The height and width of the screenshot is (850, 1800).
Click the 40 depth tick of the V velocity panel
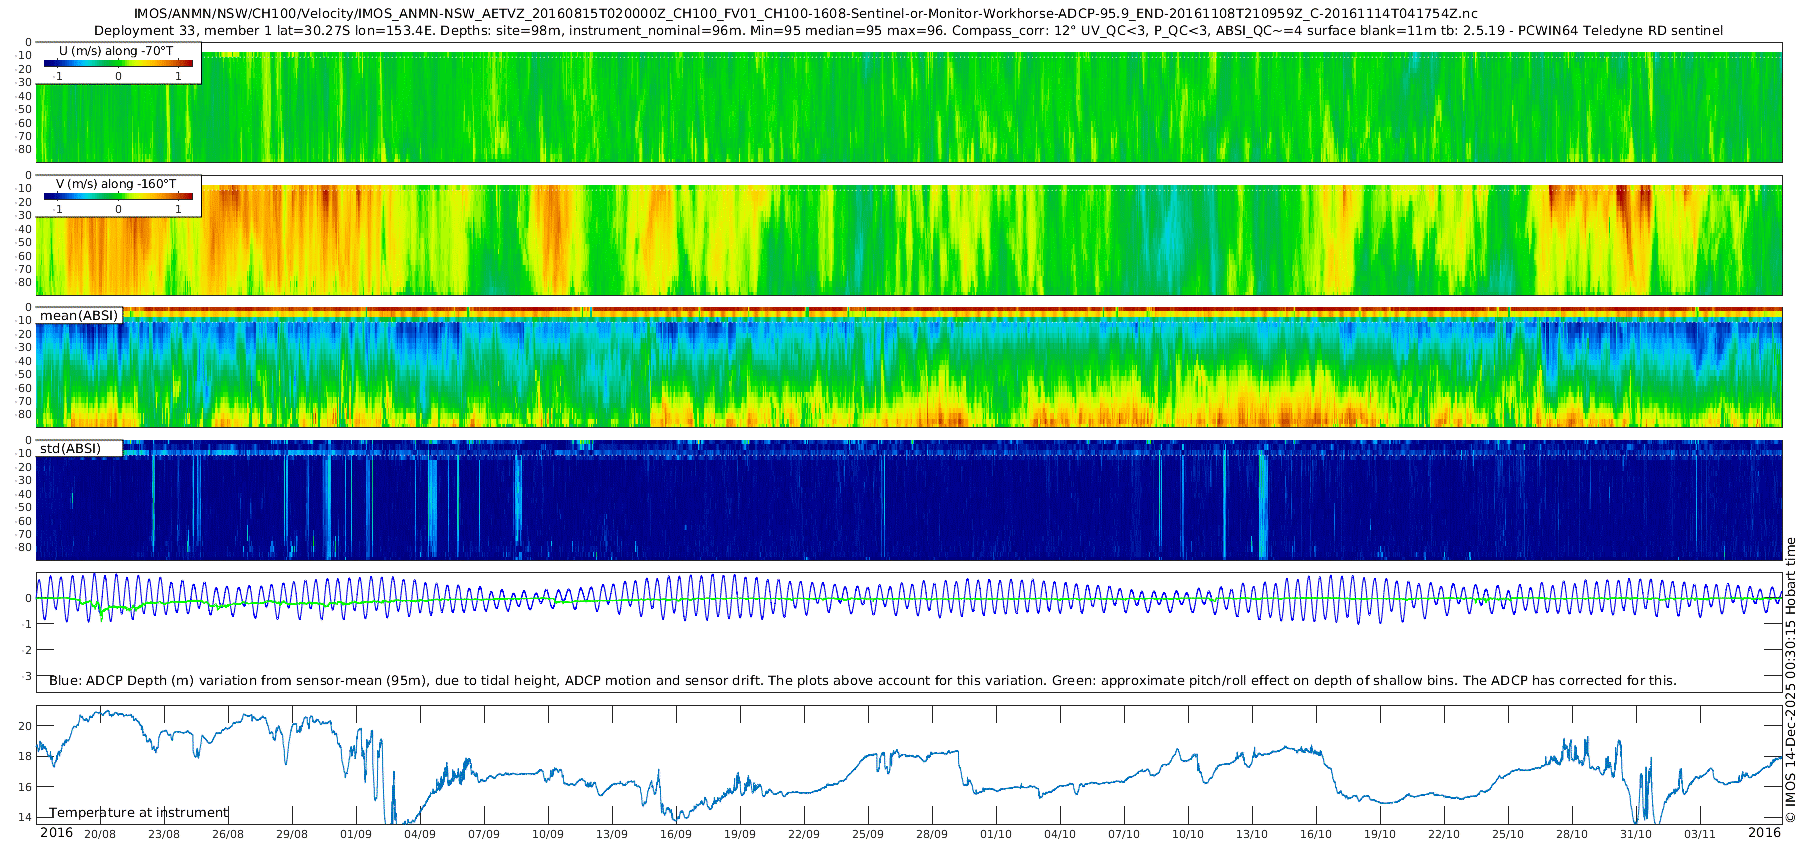(25, 229)
